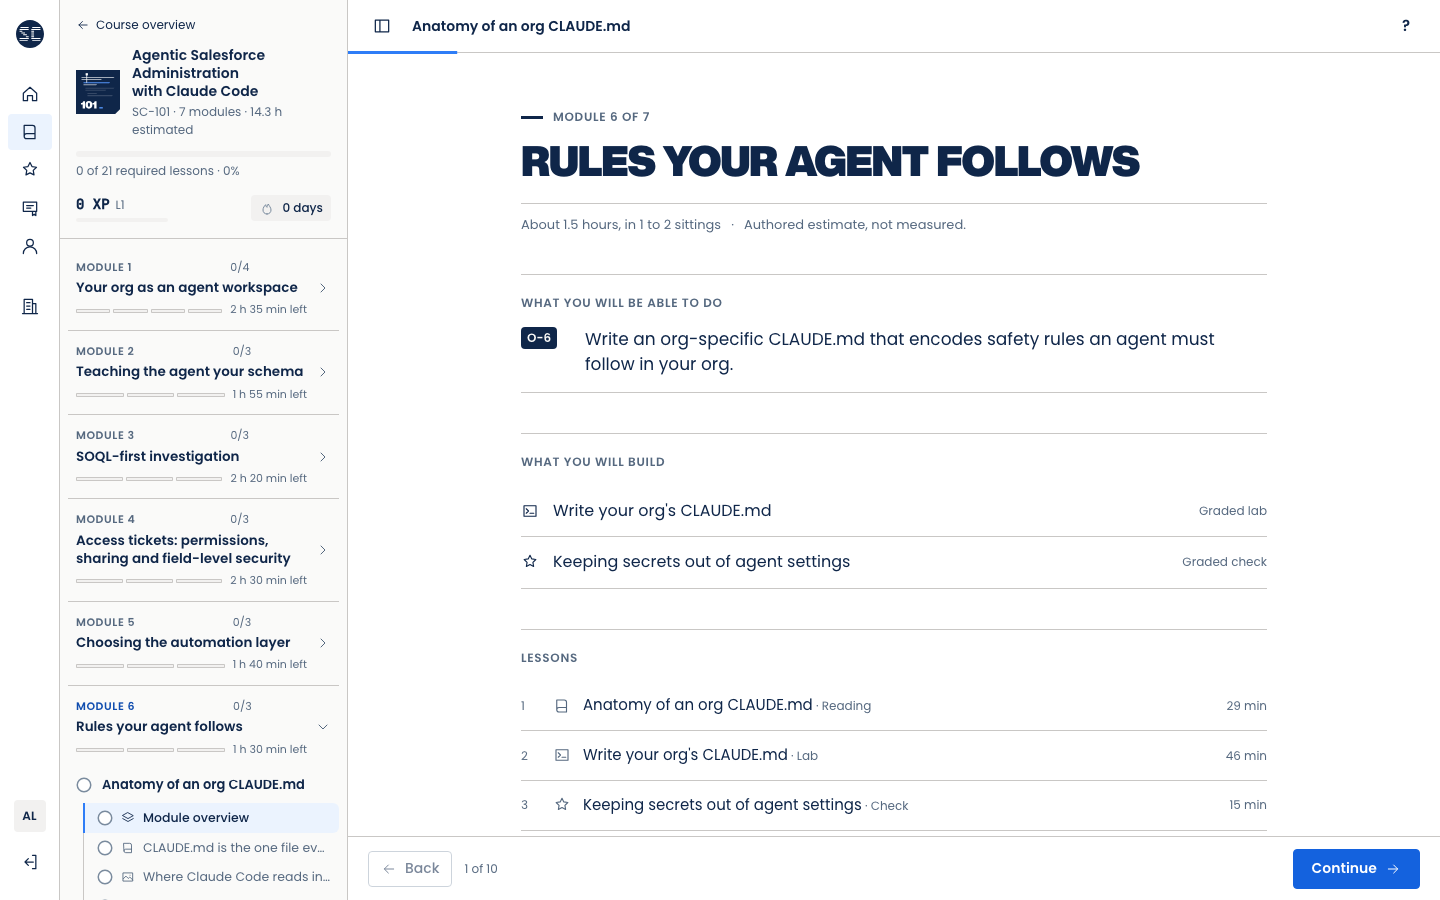1440x900 pixels.
Task: Select Module overview step in sidebar
Action: point(212,818)
